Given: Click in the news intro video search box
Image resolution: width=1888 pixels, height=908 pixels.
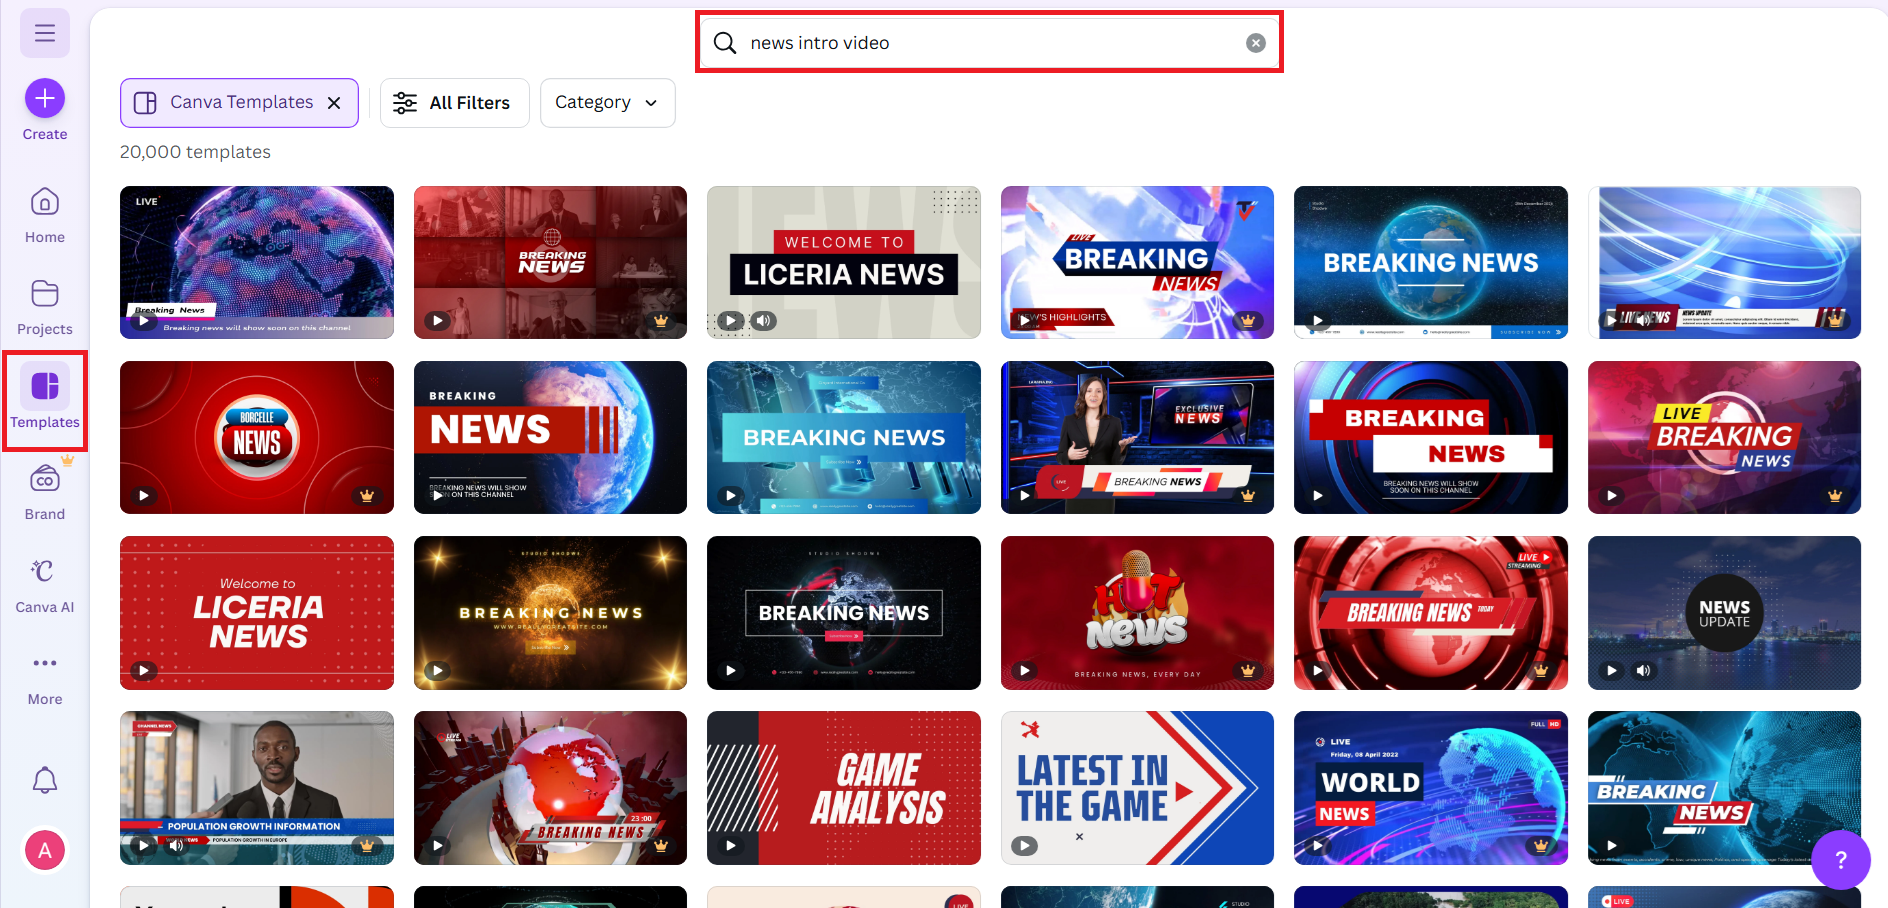Looking at the screenshot, I should click(989, 43).
